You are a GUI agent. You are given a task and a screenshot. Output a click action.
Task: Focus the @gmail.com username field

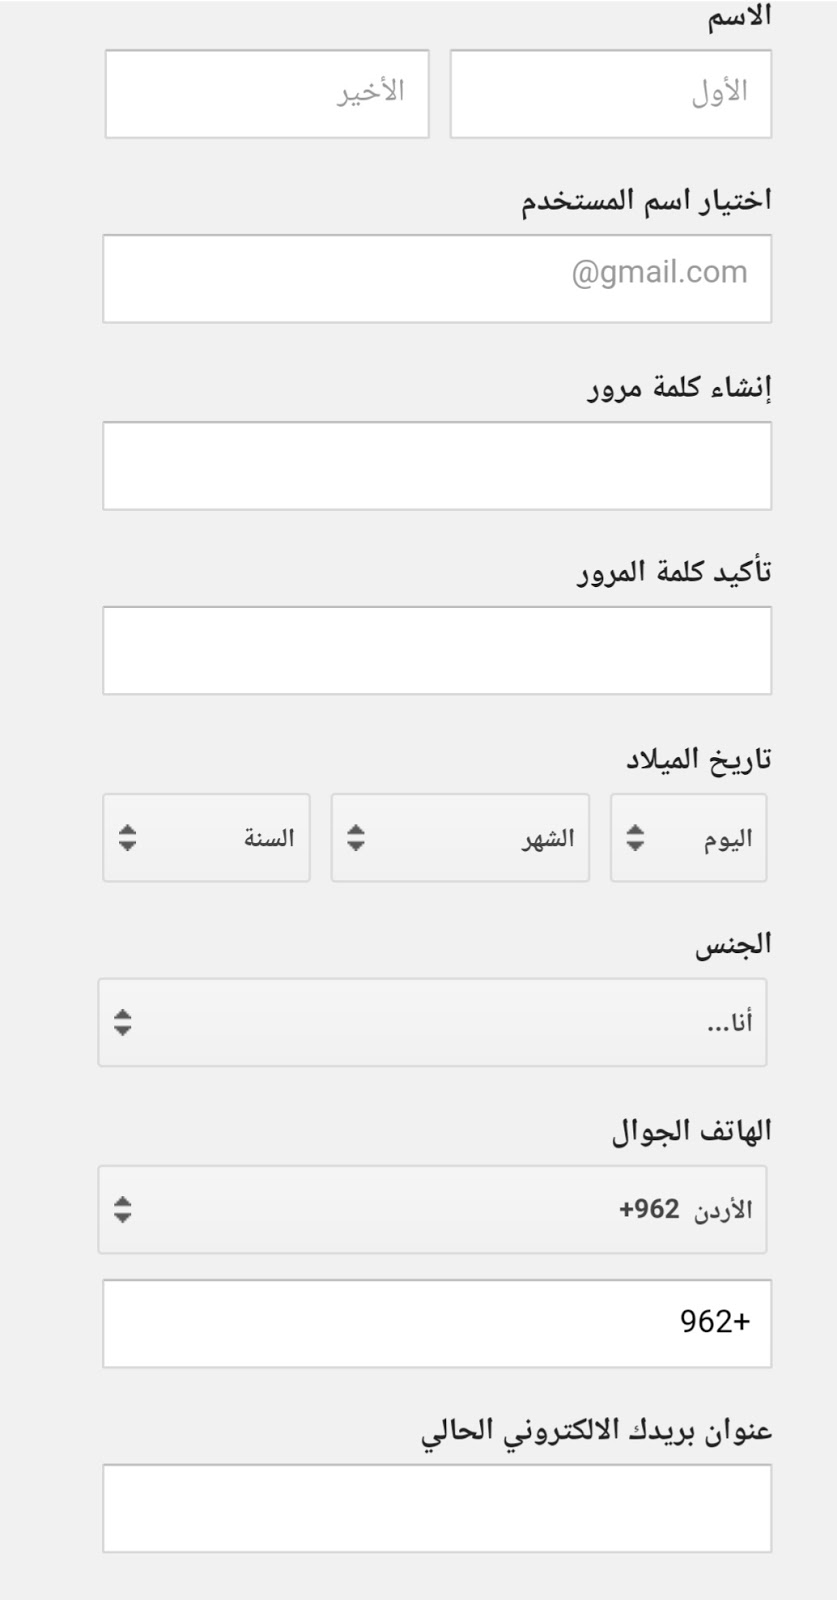click(x=437, y=279)
